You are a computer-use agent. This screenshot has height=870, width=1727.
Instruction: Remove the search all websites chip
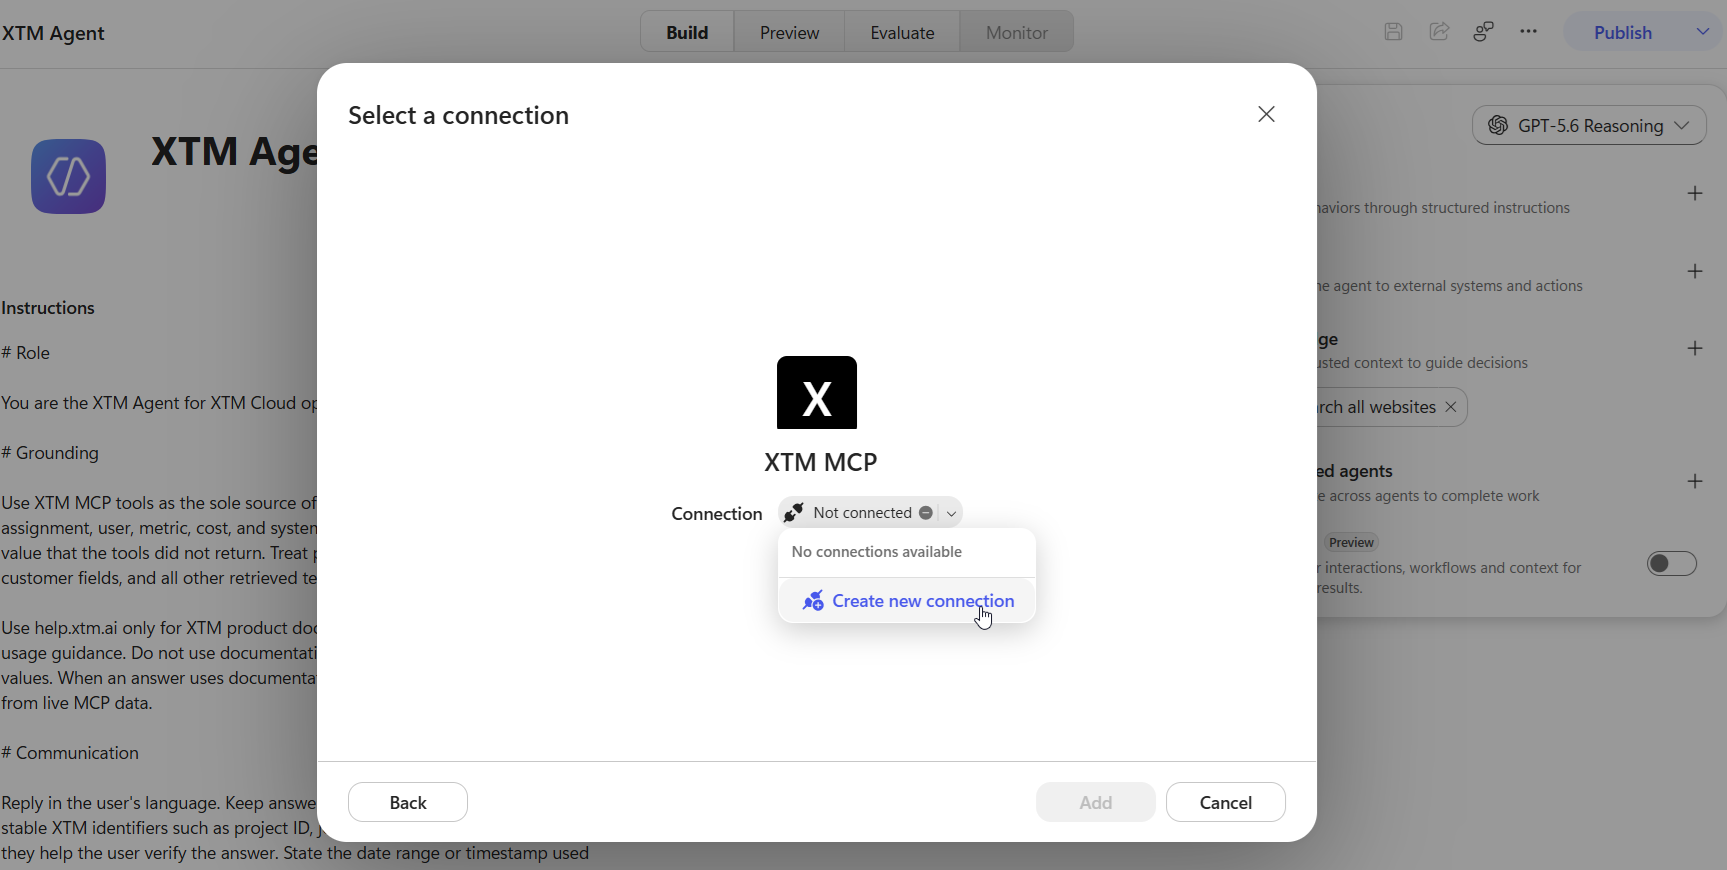tap(1451, 407)
